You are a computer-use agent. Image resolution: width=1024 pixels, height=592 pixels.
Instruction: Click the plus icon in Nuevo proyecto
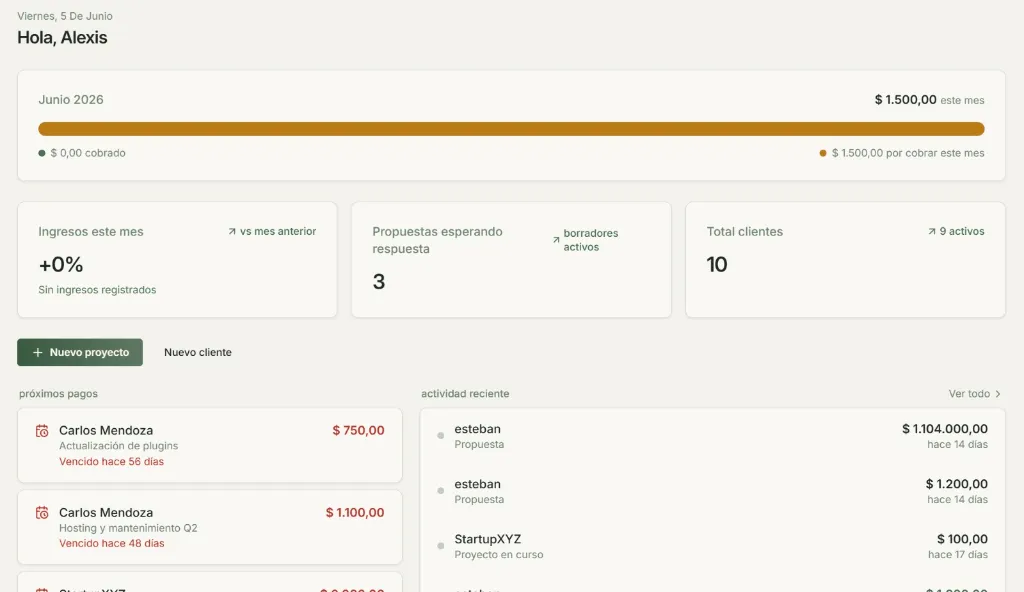[37, 352]
